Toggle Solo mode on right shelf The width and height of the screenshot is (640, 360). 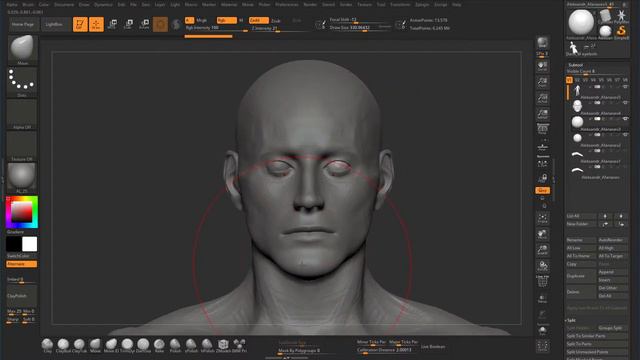tap(542, 331)
